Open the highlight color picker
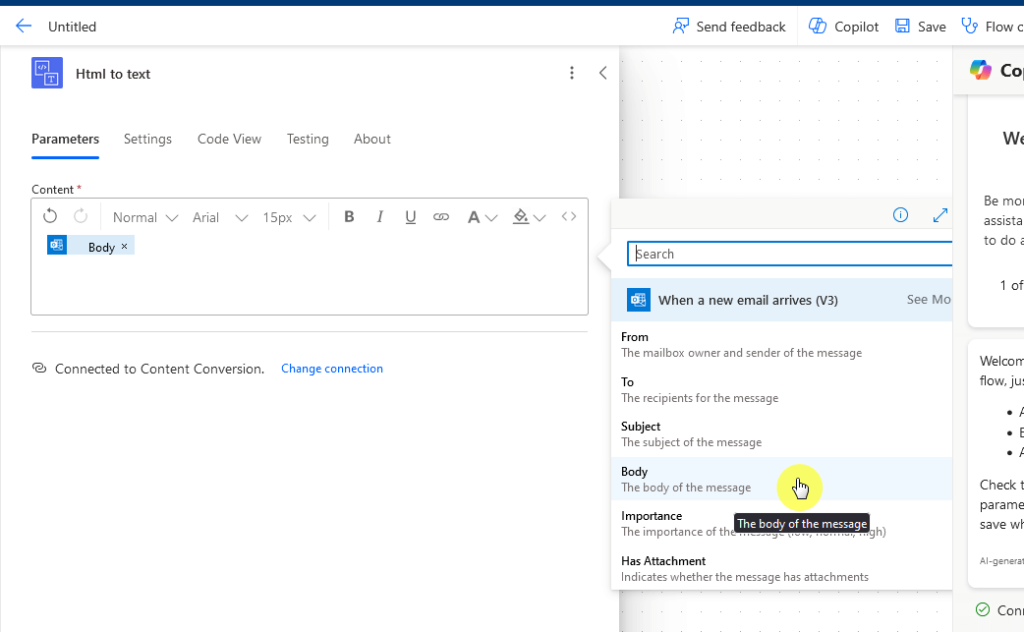The height and width of the screenshot is (632, 1024). (x=529, y=217)
